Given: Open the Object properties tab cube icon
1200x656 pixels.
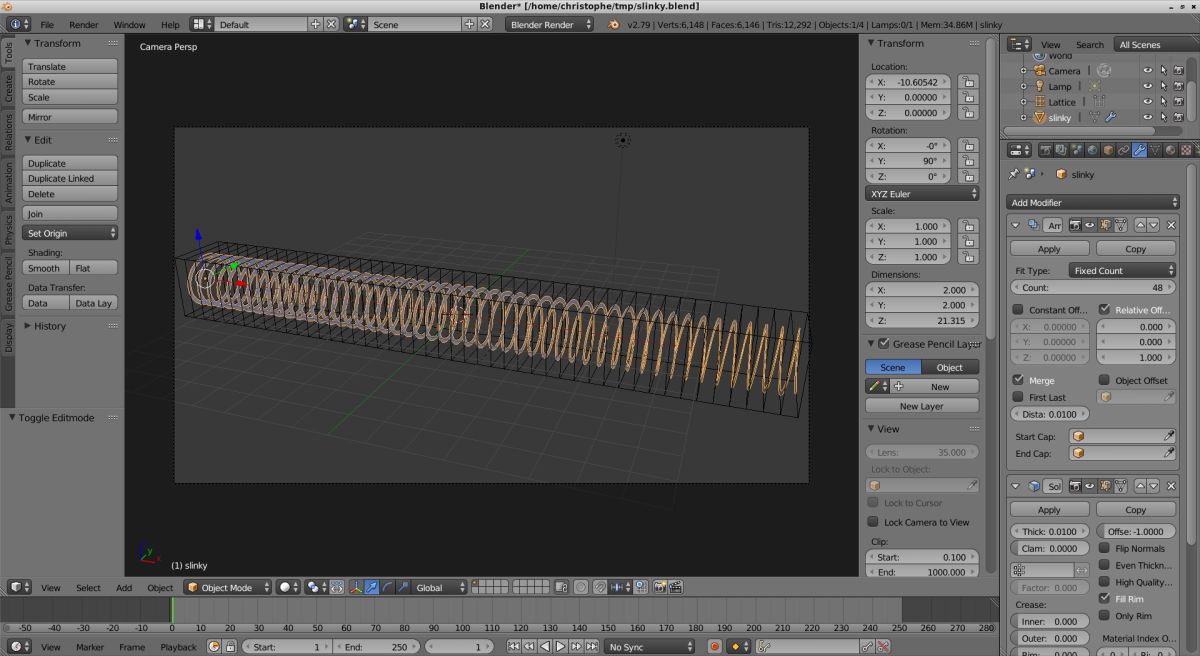Looking at the screenshot, I should (x=1108, y=150).
